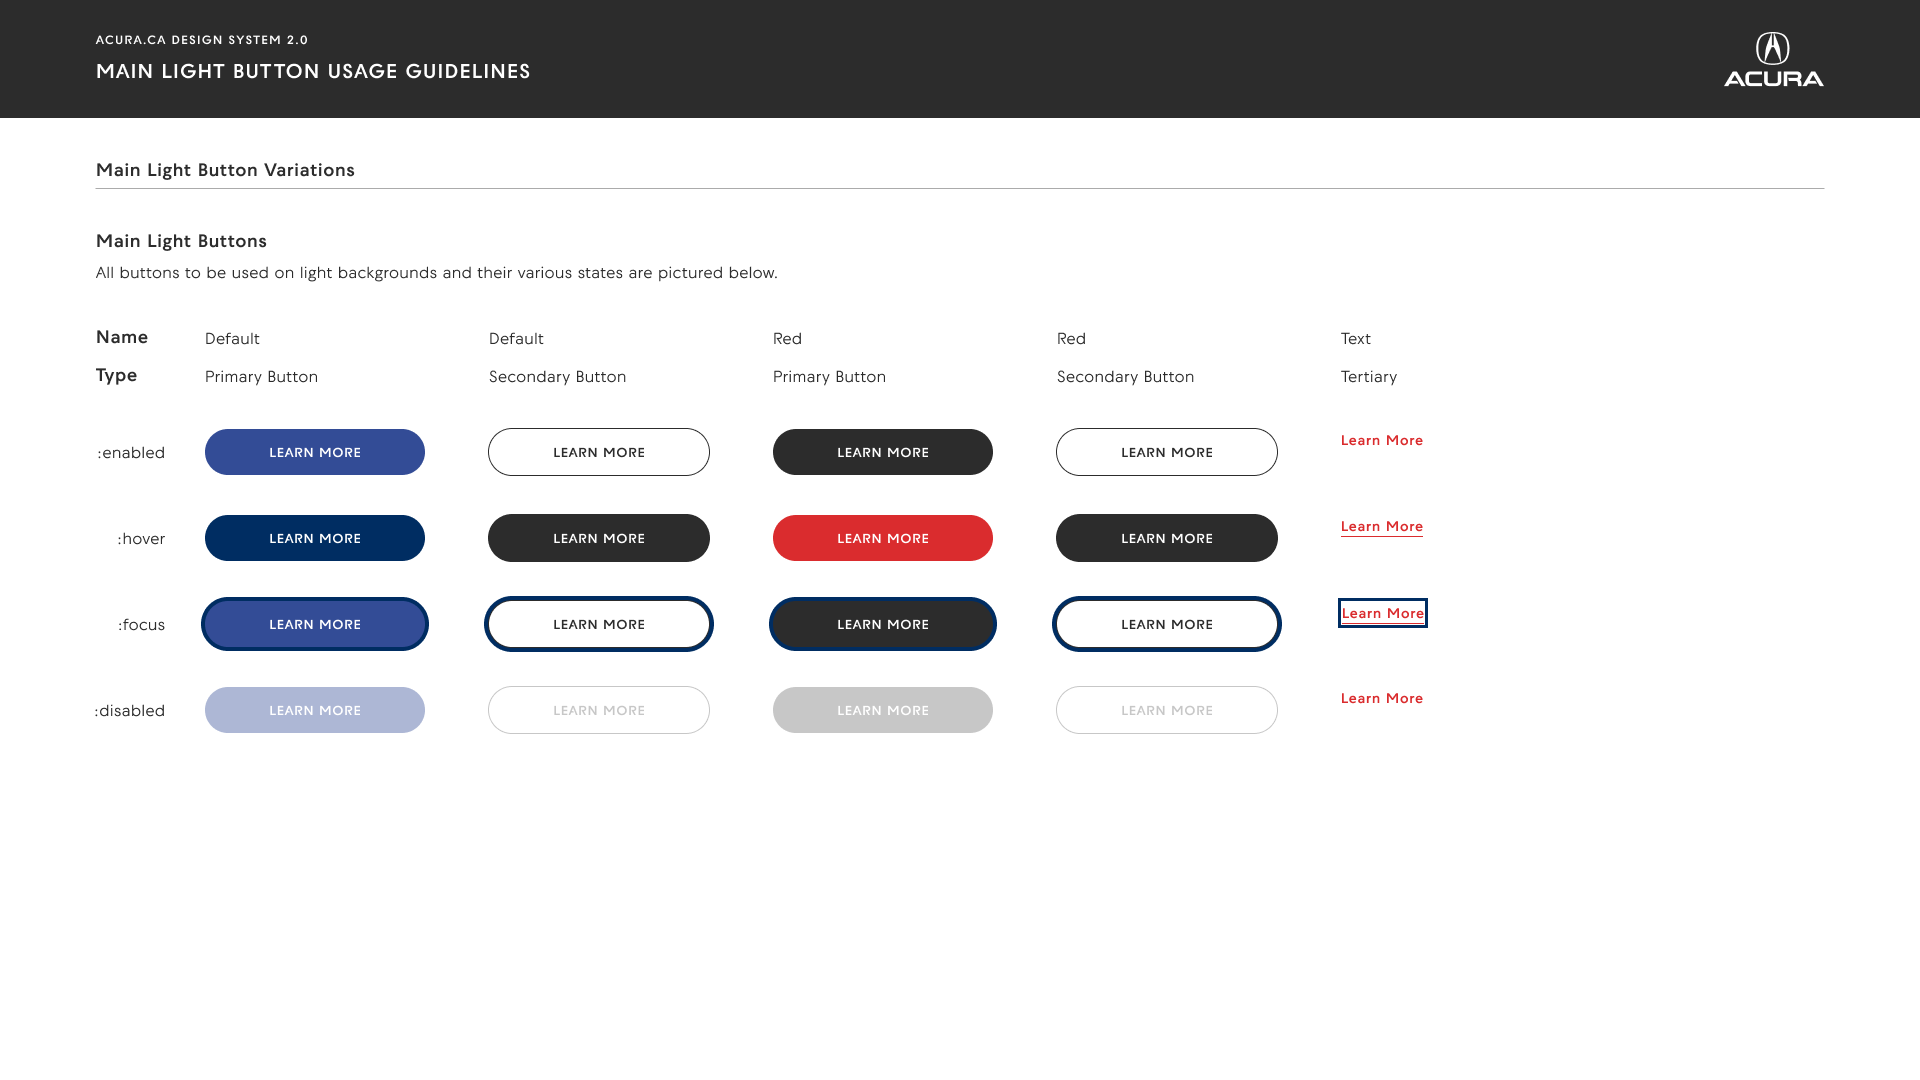Click the bright red hover-state button
The width and height of the screenshot is (1920, 1080).
(x=883, y=538)
